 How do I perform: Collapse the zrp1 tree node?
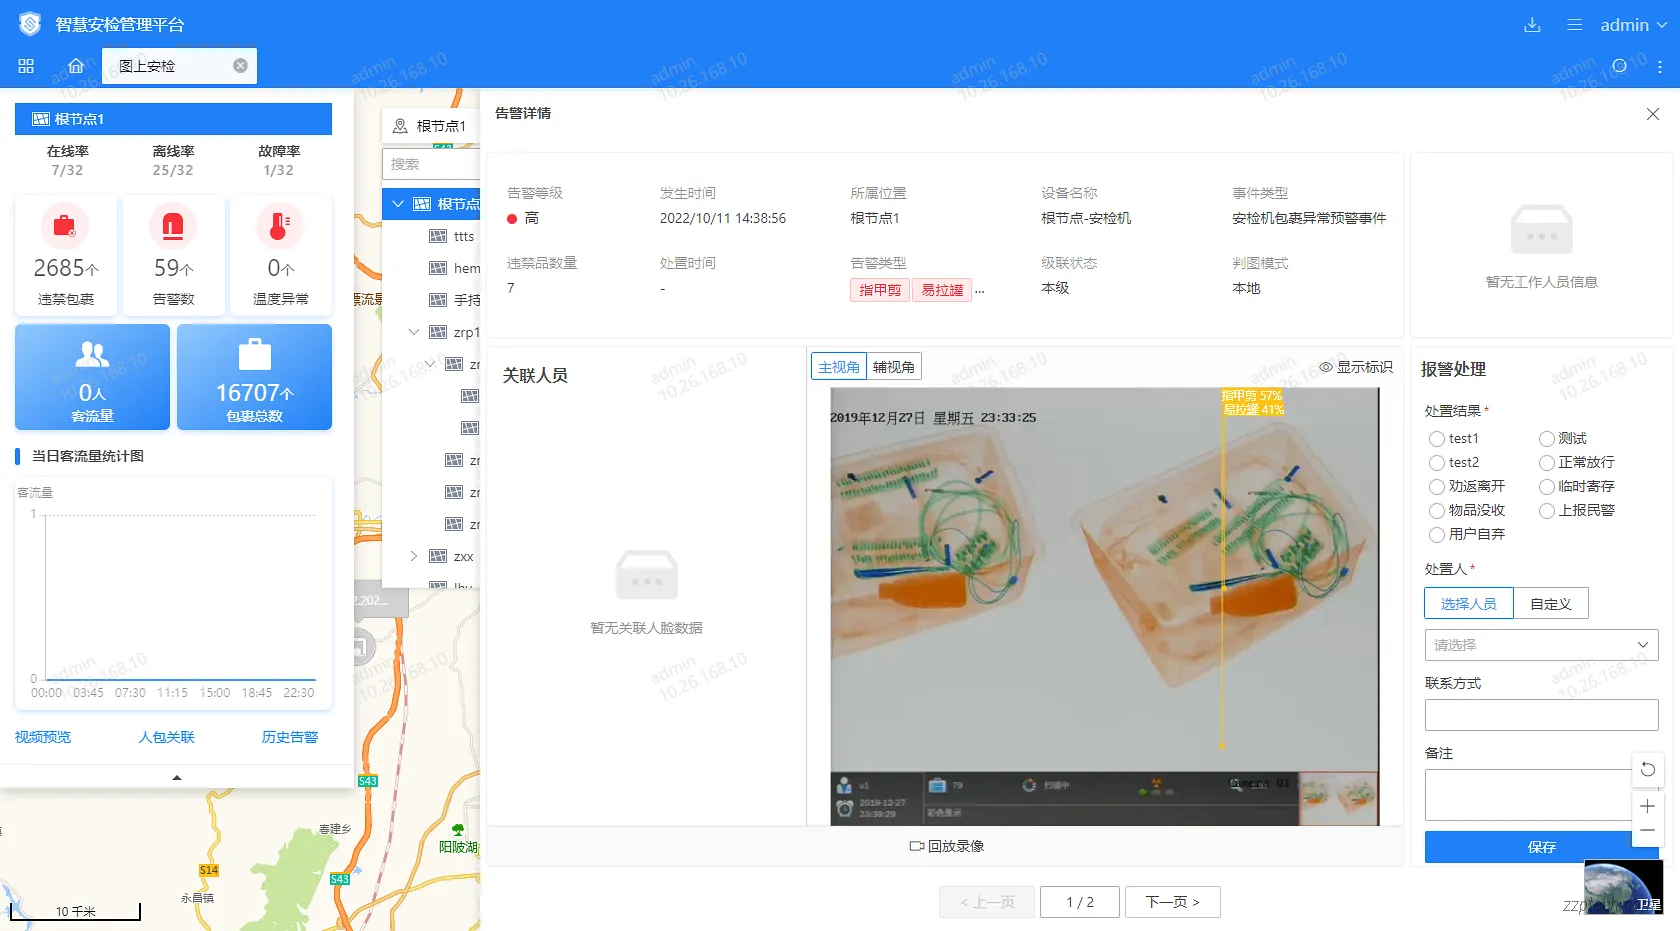413,332
